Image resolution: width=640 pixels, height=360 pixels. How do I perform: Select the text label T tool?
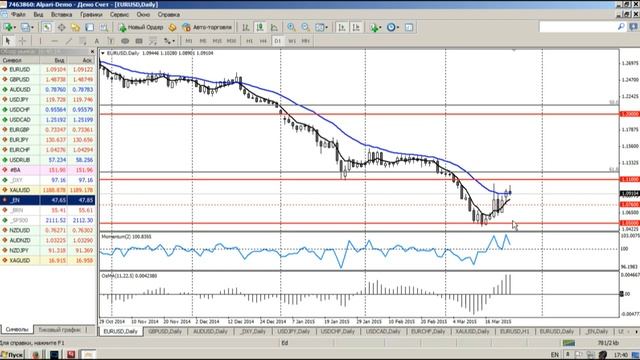[111, 41]
